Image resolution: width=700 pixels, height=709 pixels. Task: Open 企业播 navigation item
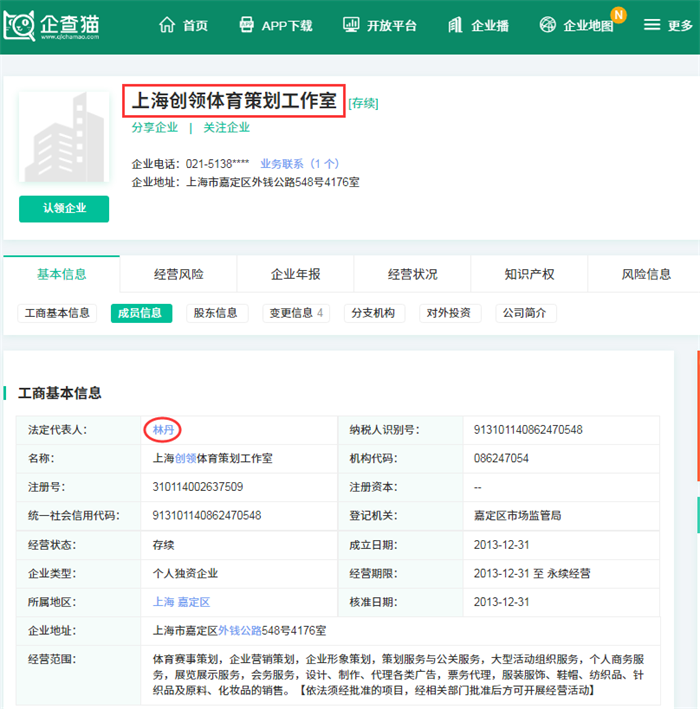(490, 25)
